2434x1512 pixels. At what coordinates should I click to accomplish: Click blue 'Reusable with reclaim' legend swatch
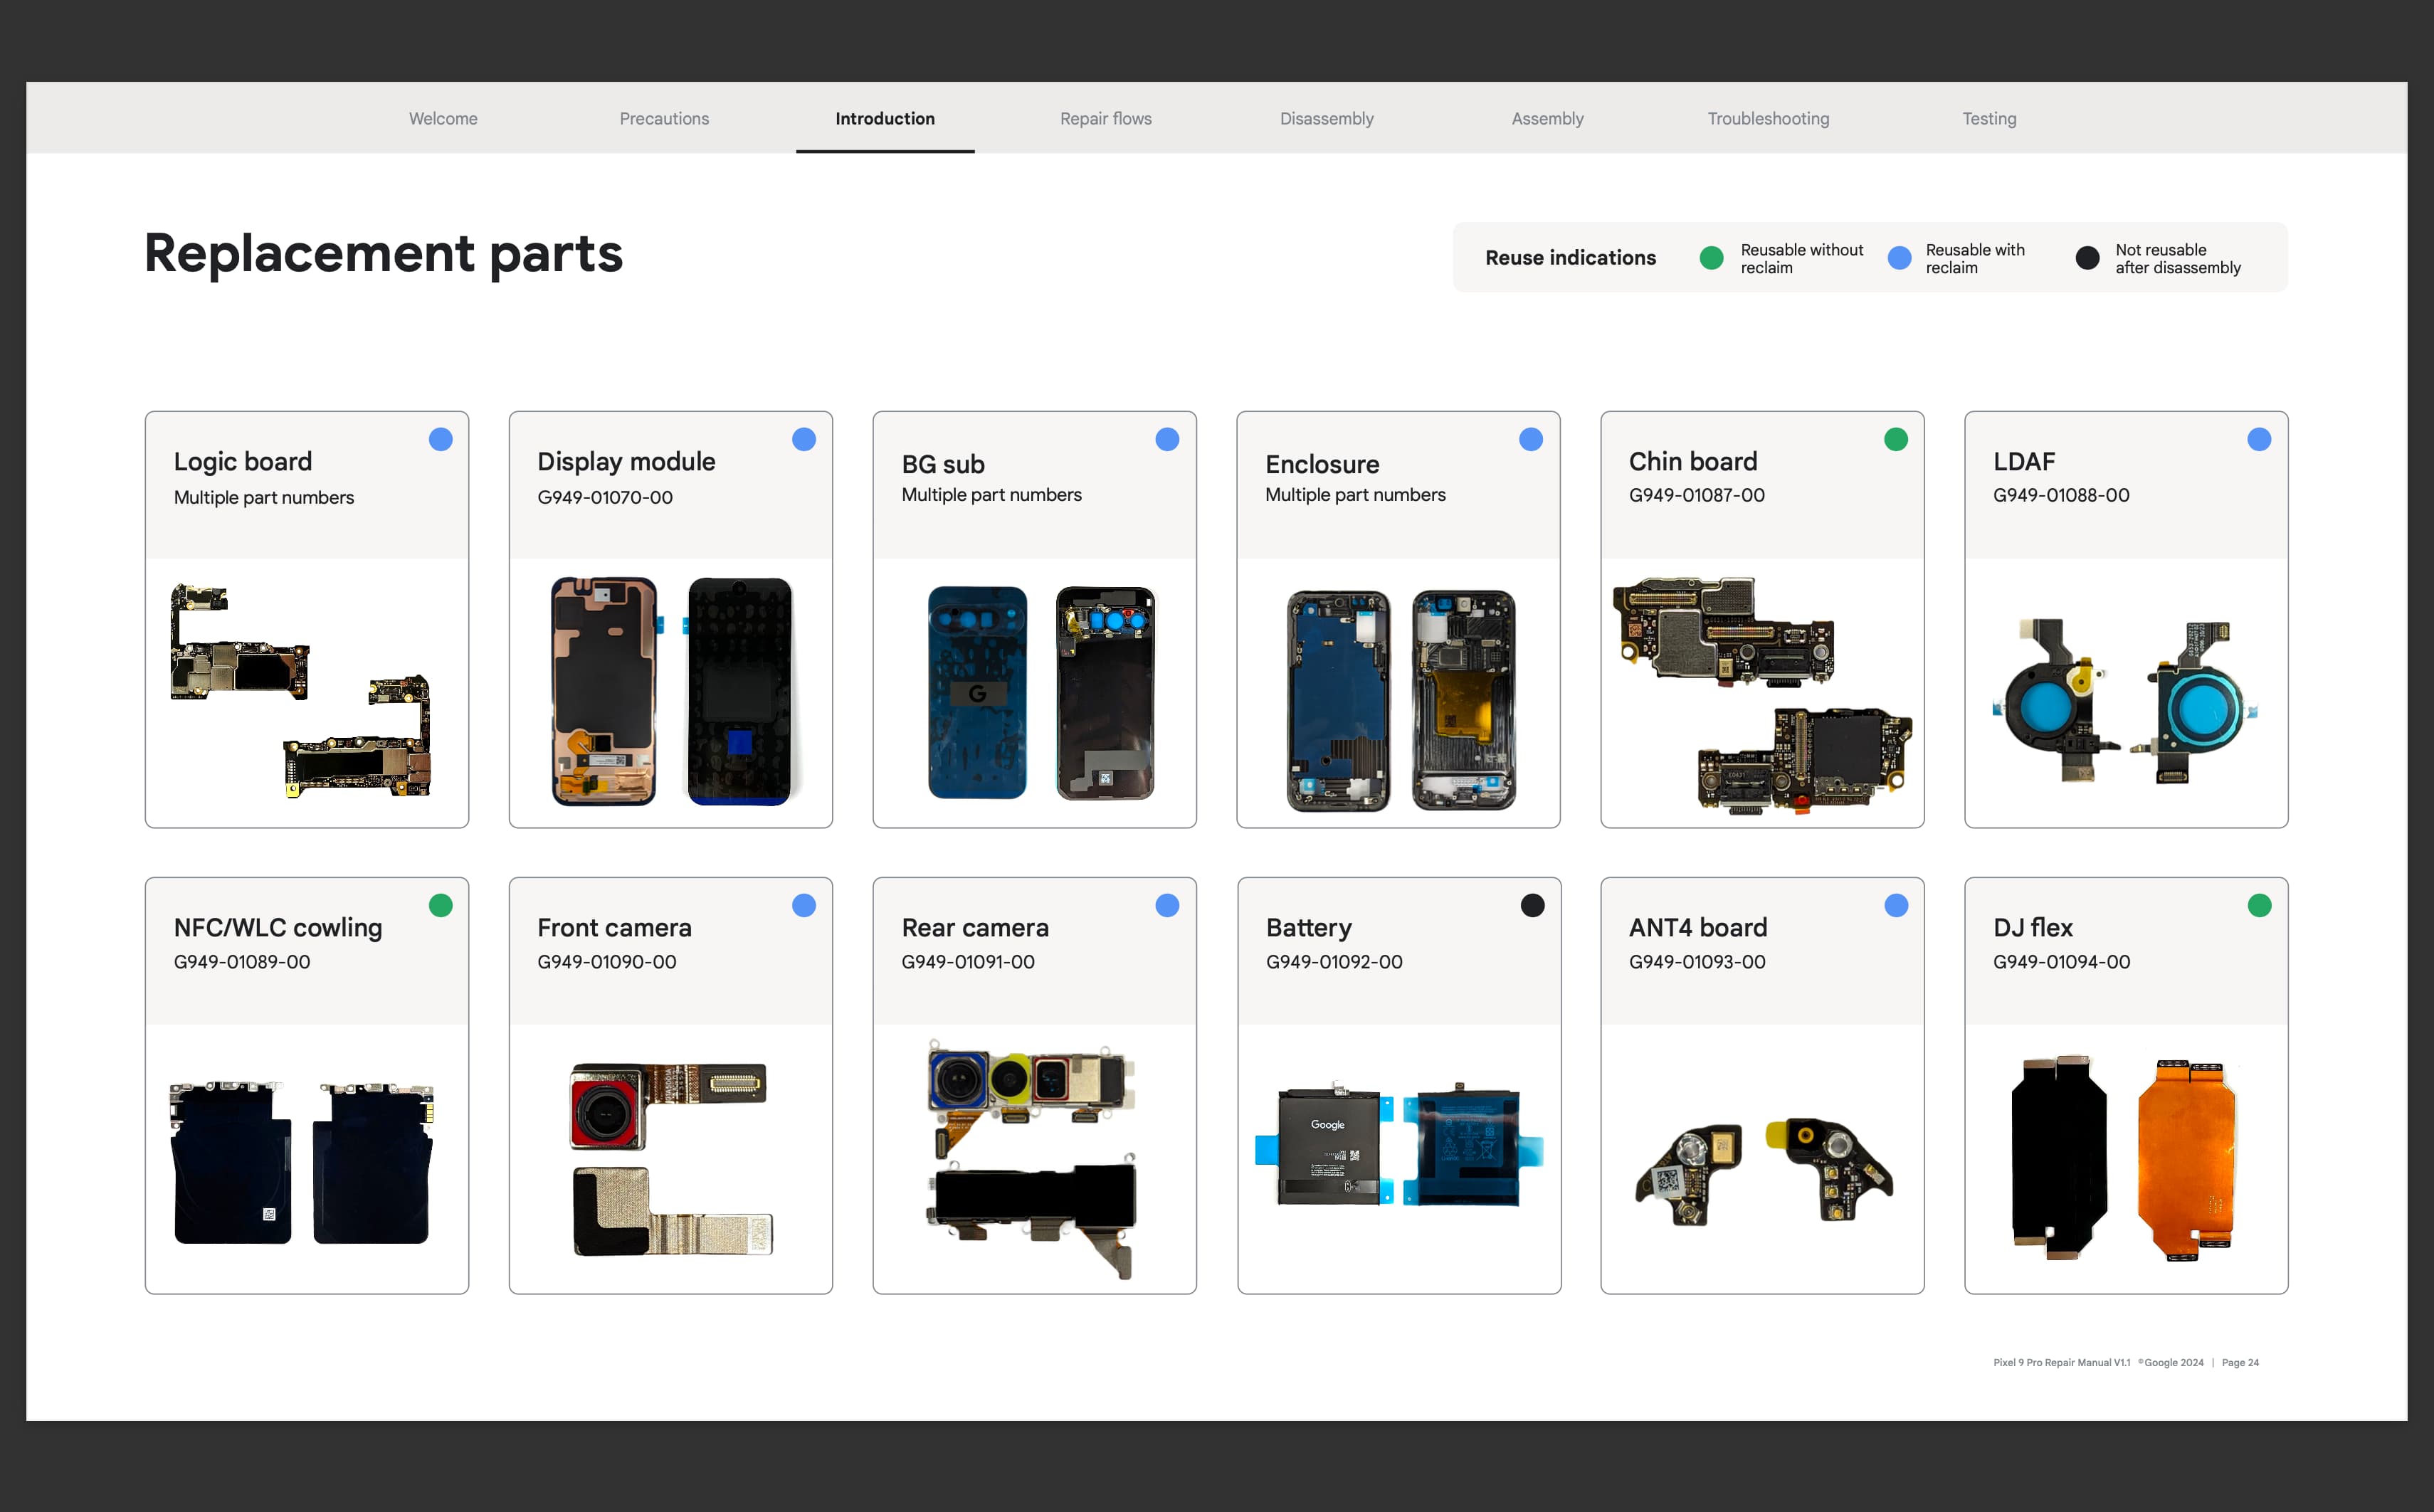click(1899, 258)
